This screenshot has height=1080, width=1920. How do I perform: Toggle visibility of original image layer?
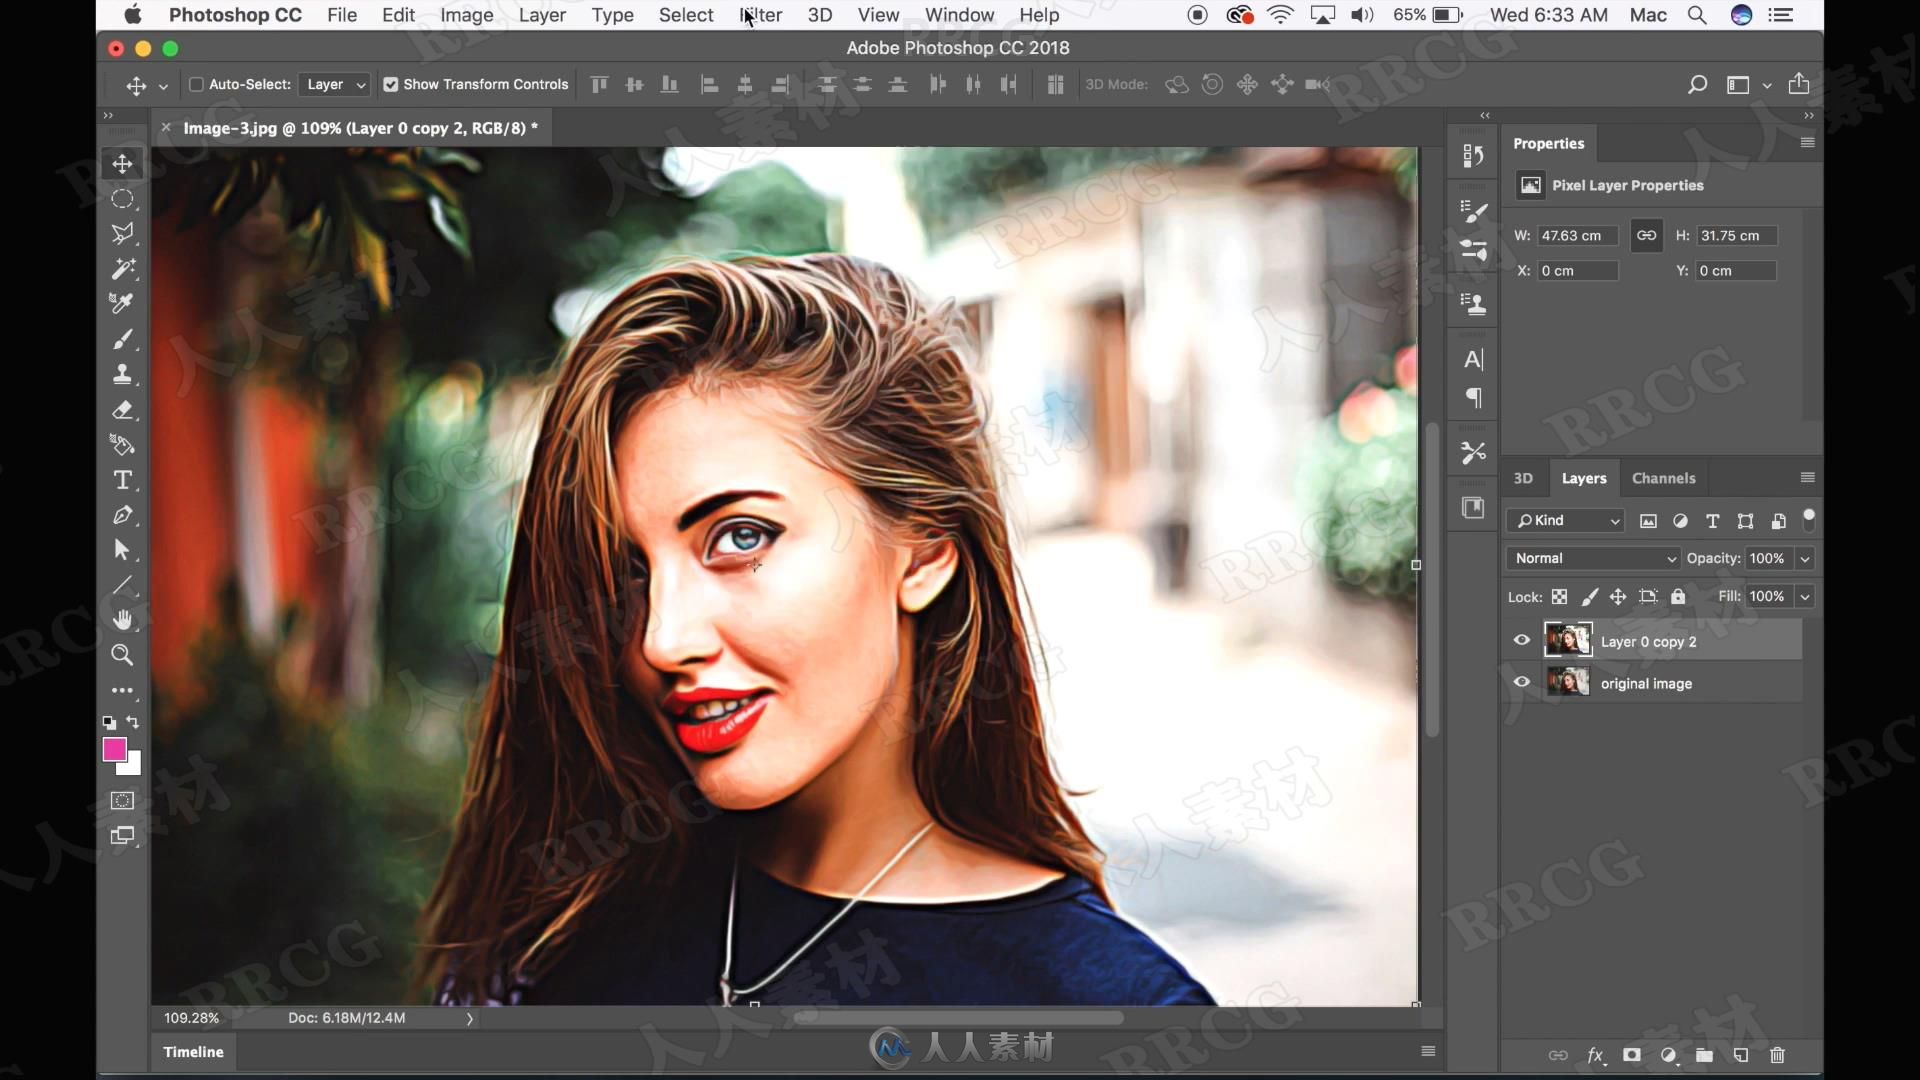point(1522,683)
